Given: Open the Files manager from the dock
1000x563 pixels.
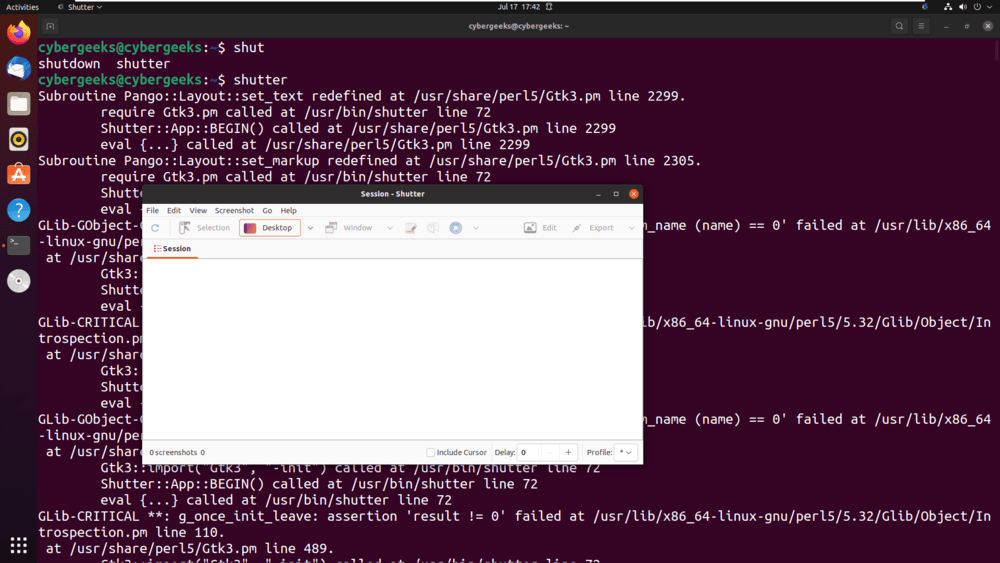Looking at the screenshot, I should [x=18, y=104].
